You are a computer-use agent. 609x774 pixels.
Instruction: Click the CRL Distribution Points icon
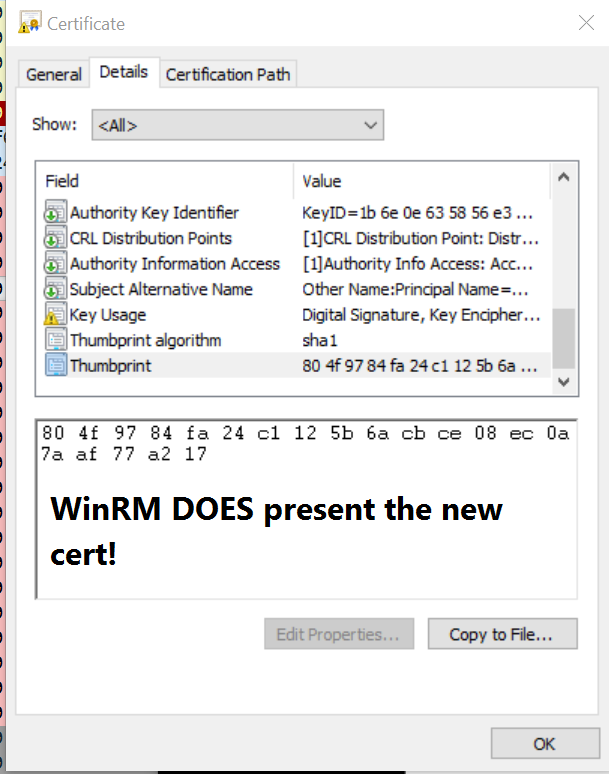click(x=55, y=239)
